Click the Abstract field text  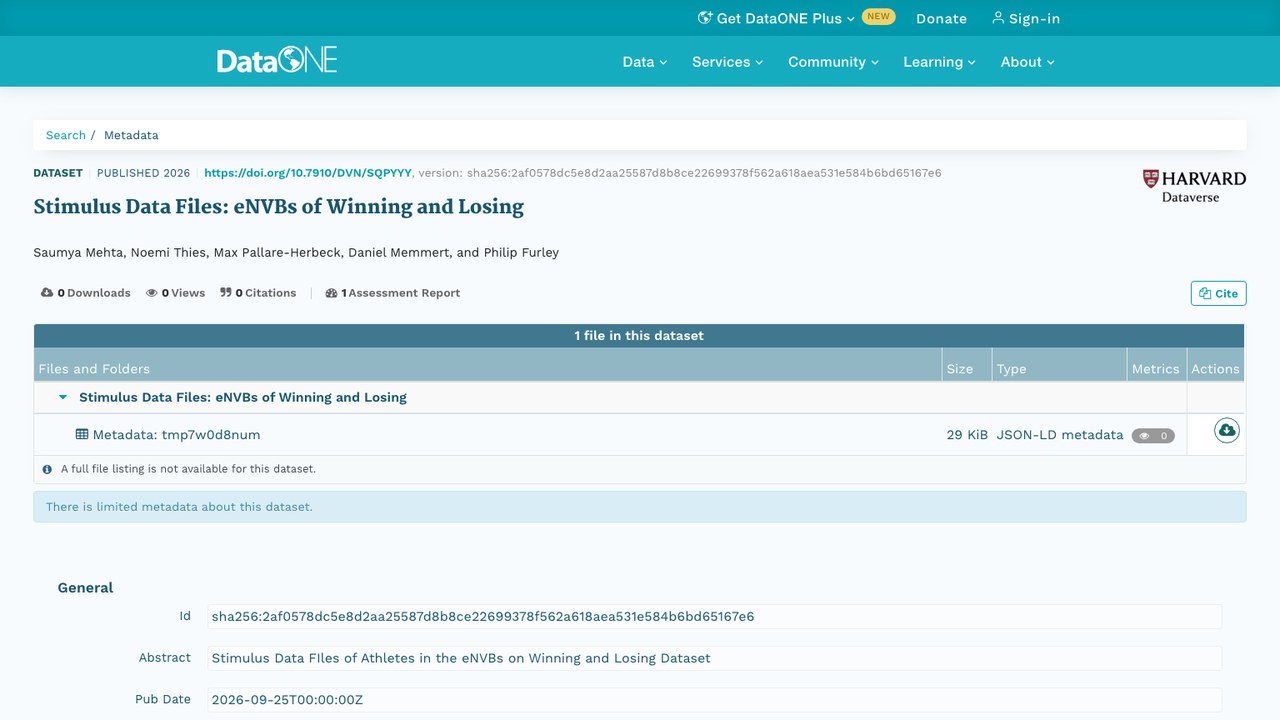pyautogui.click(x=715, y=658)
